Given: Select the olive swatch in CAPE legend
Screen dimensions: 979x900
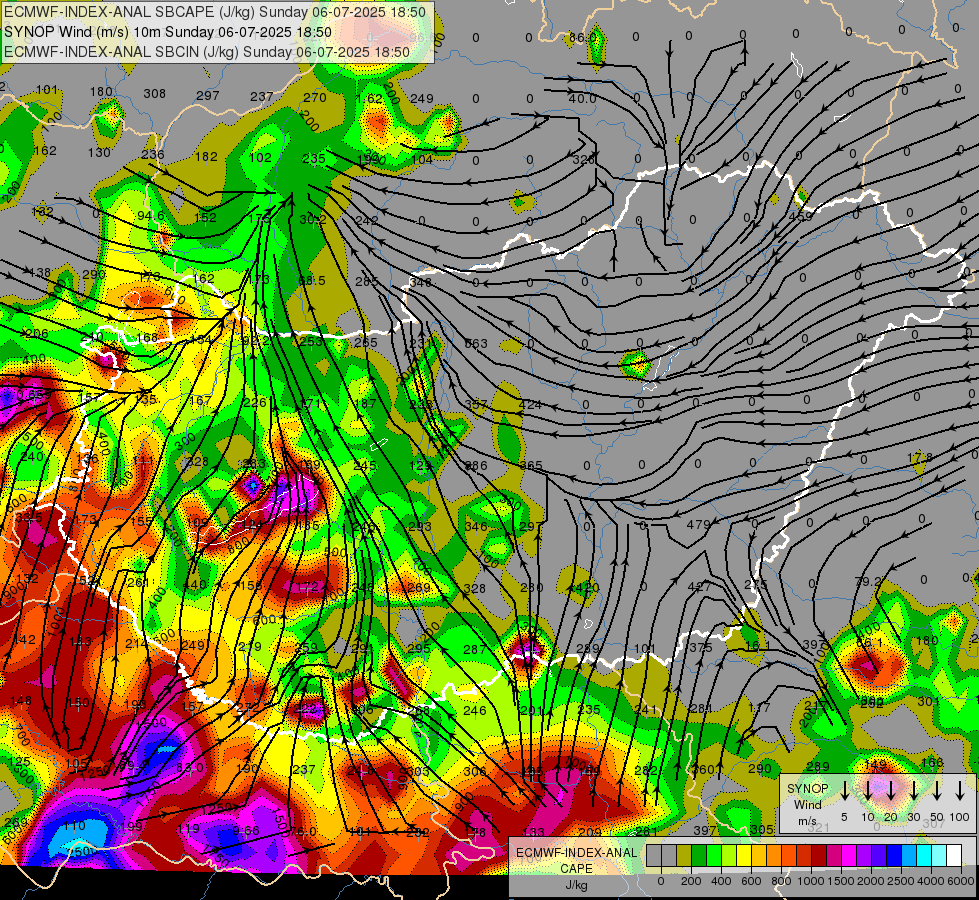Looking at the screenshot, I should 684,855.
